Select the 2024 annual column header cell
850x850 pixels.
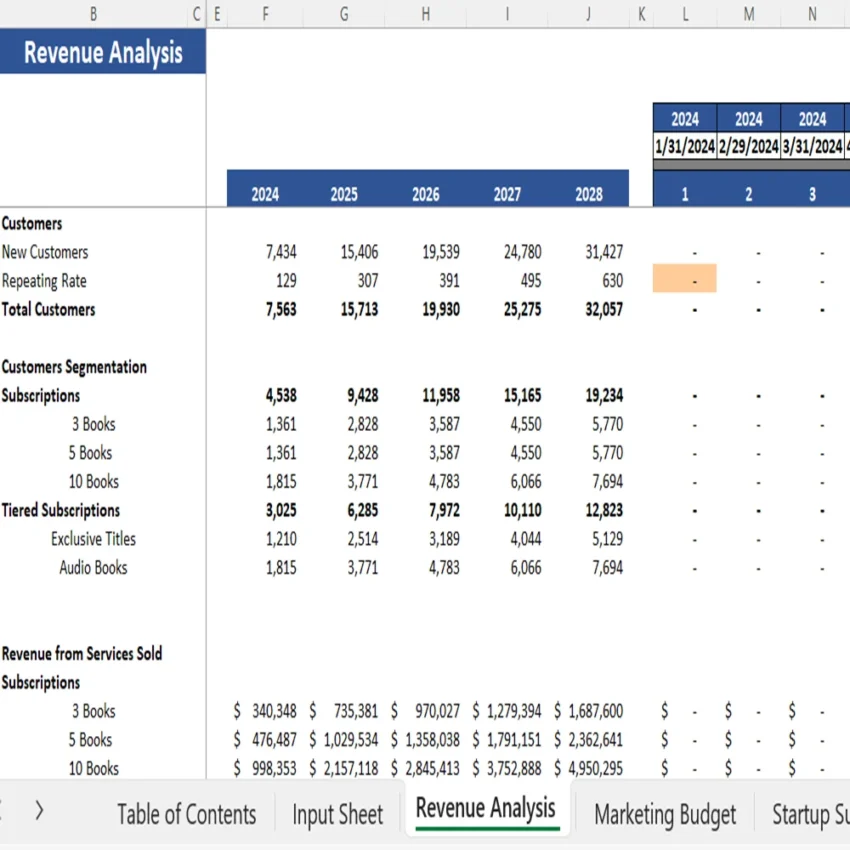[x=265, y=194]
